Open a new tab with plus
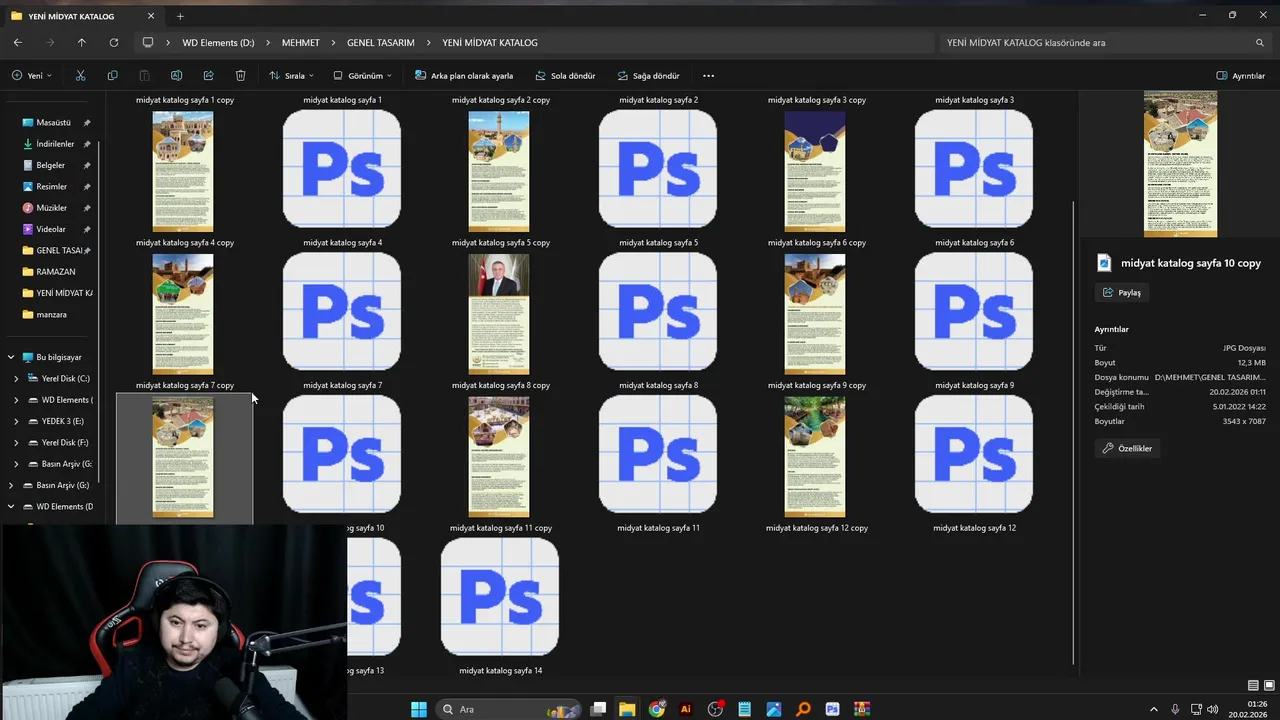 point(180,16)
